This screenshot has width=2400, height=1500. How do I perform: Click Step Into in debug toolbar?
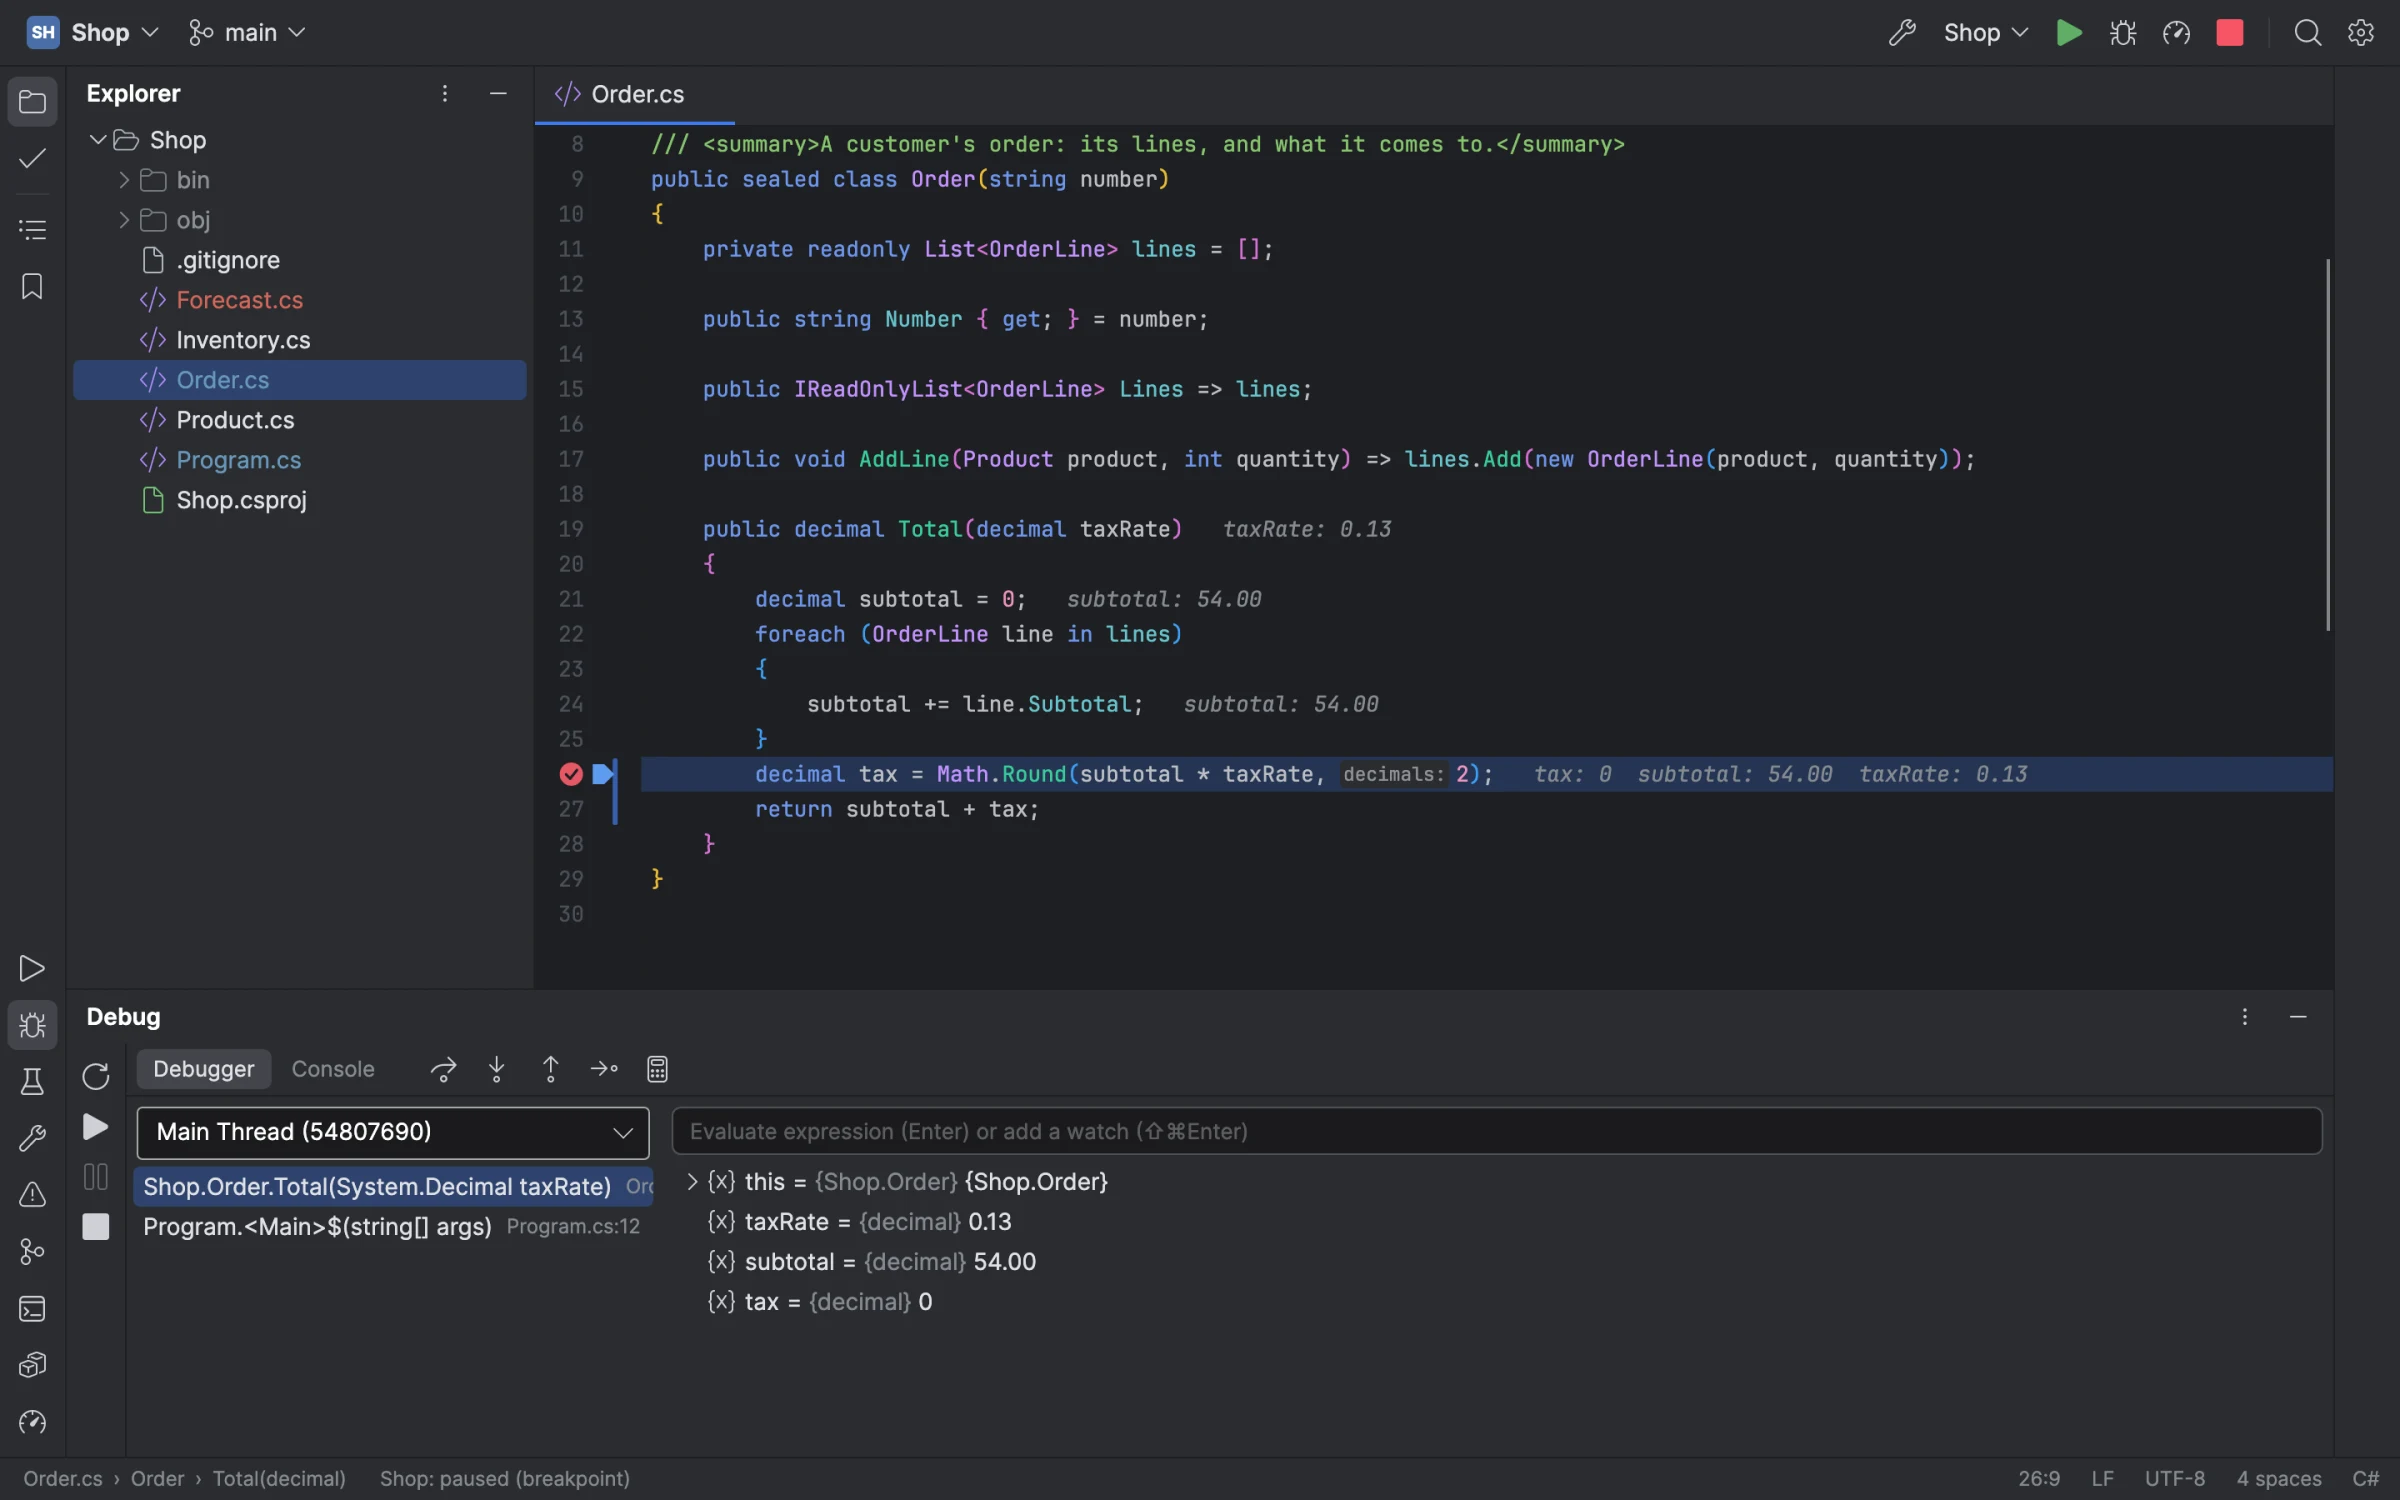coord(497,1069)
